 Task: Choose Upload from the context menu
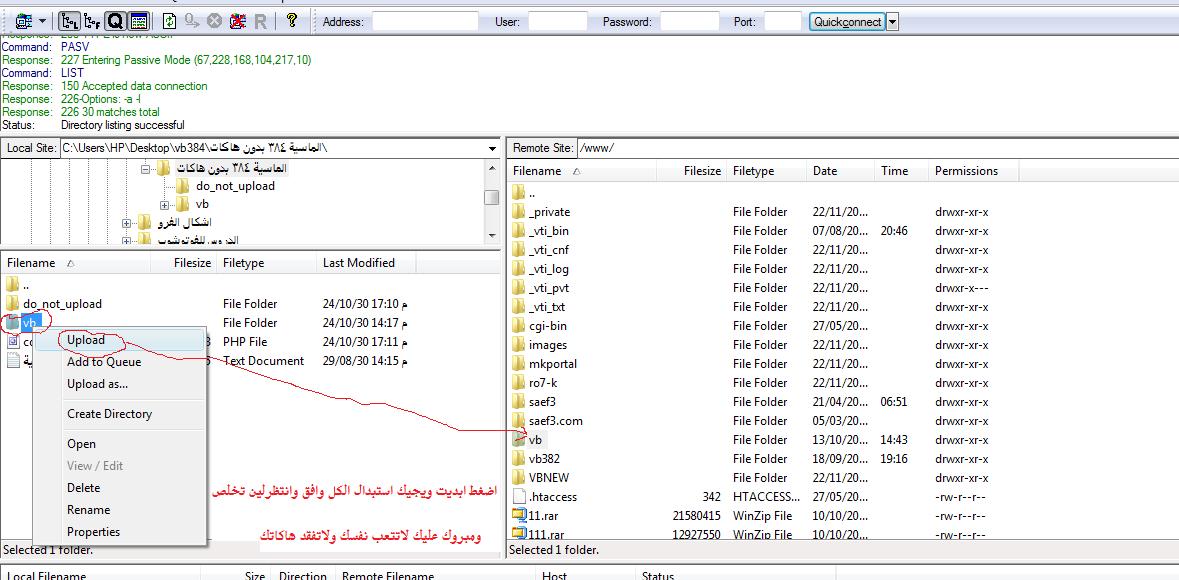86,340
